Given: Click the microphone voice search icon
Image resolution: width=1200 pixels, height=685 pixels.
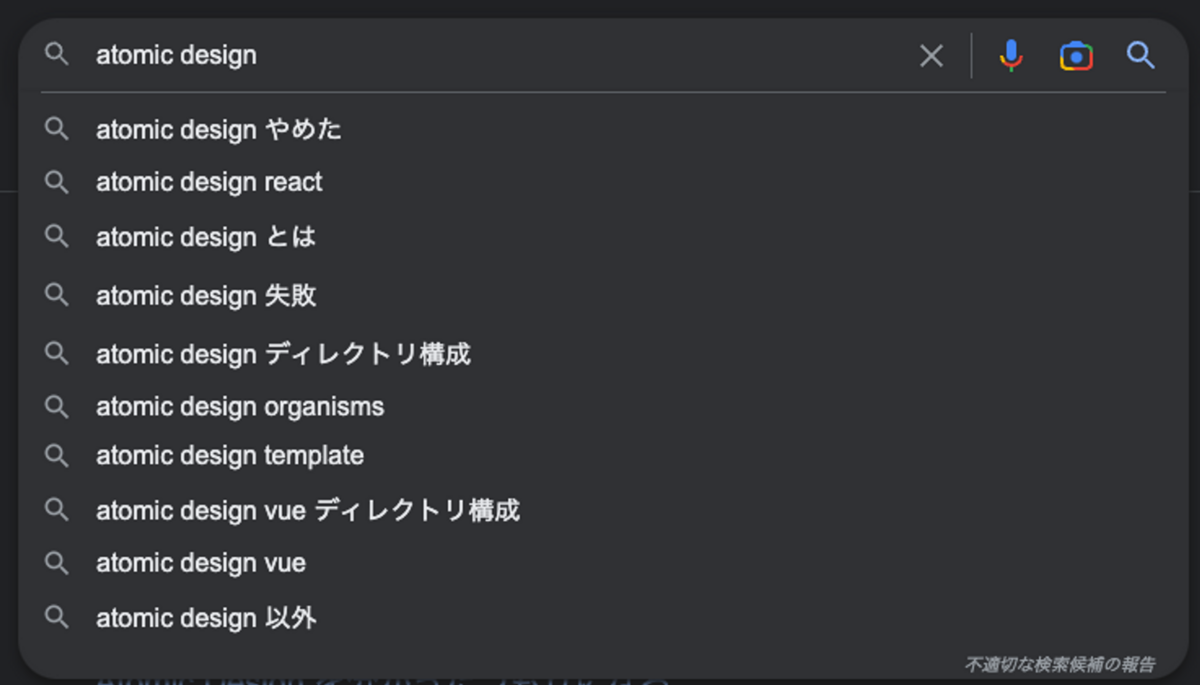Looking at the screenshot, I should pyautogui.click(x=1011, y=55).
